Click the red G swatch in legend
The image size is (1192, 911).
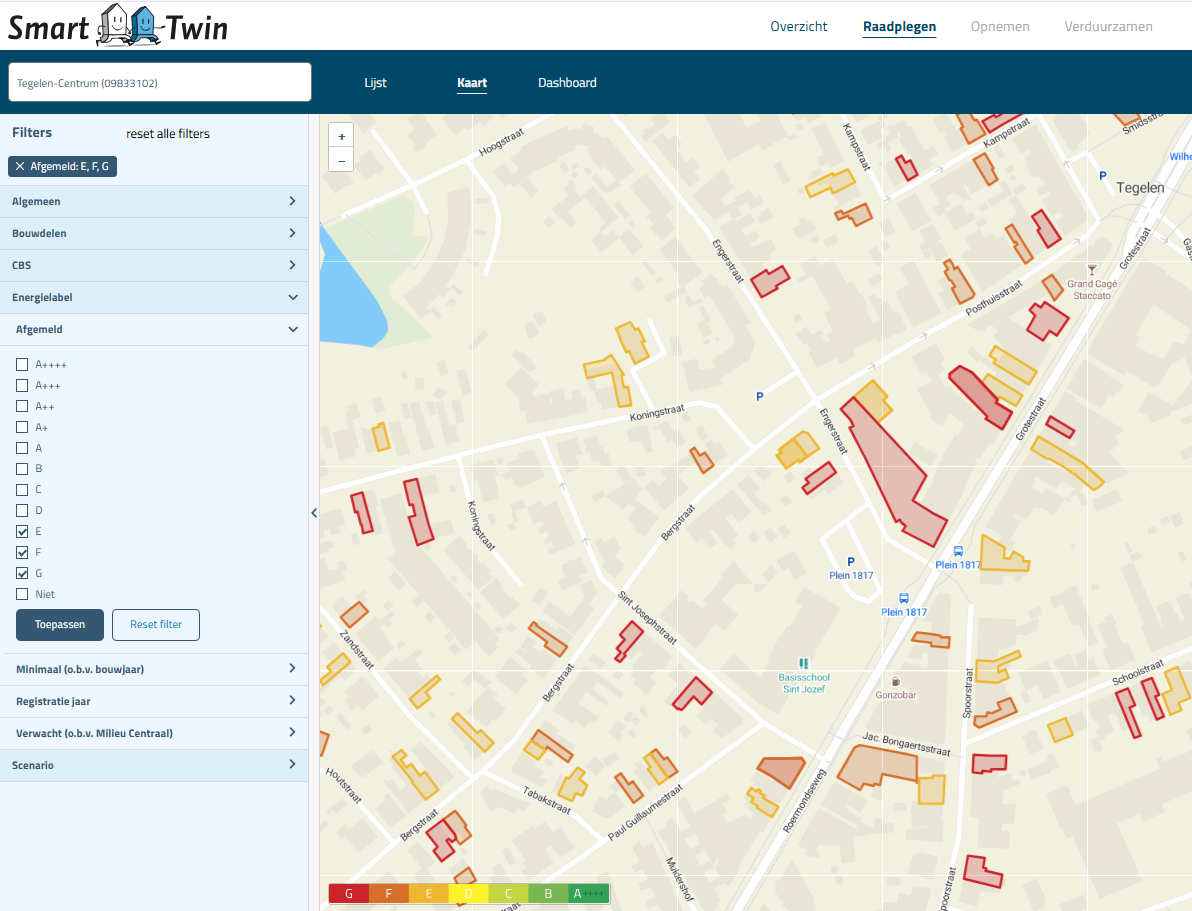click(x=348, y=894)
